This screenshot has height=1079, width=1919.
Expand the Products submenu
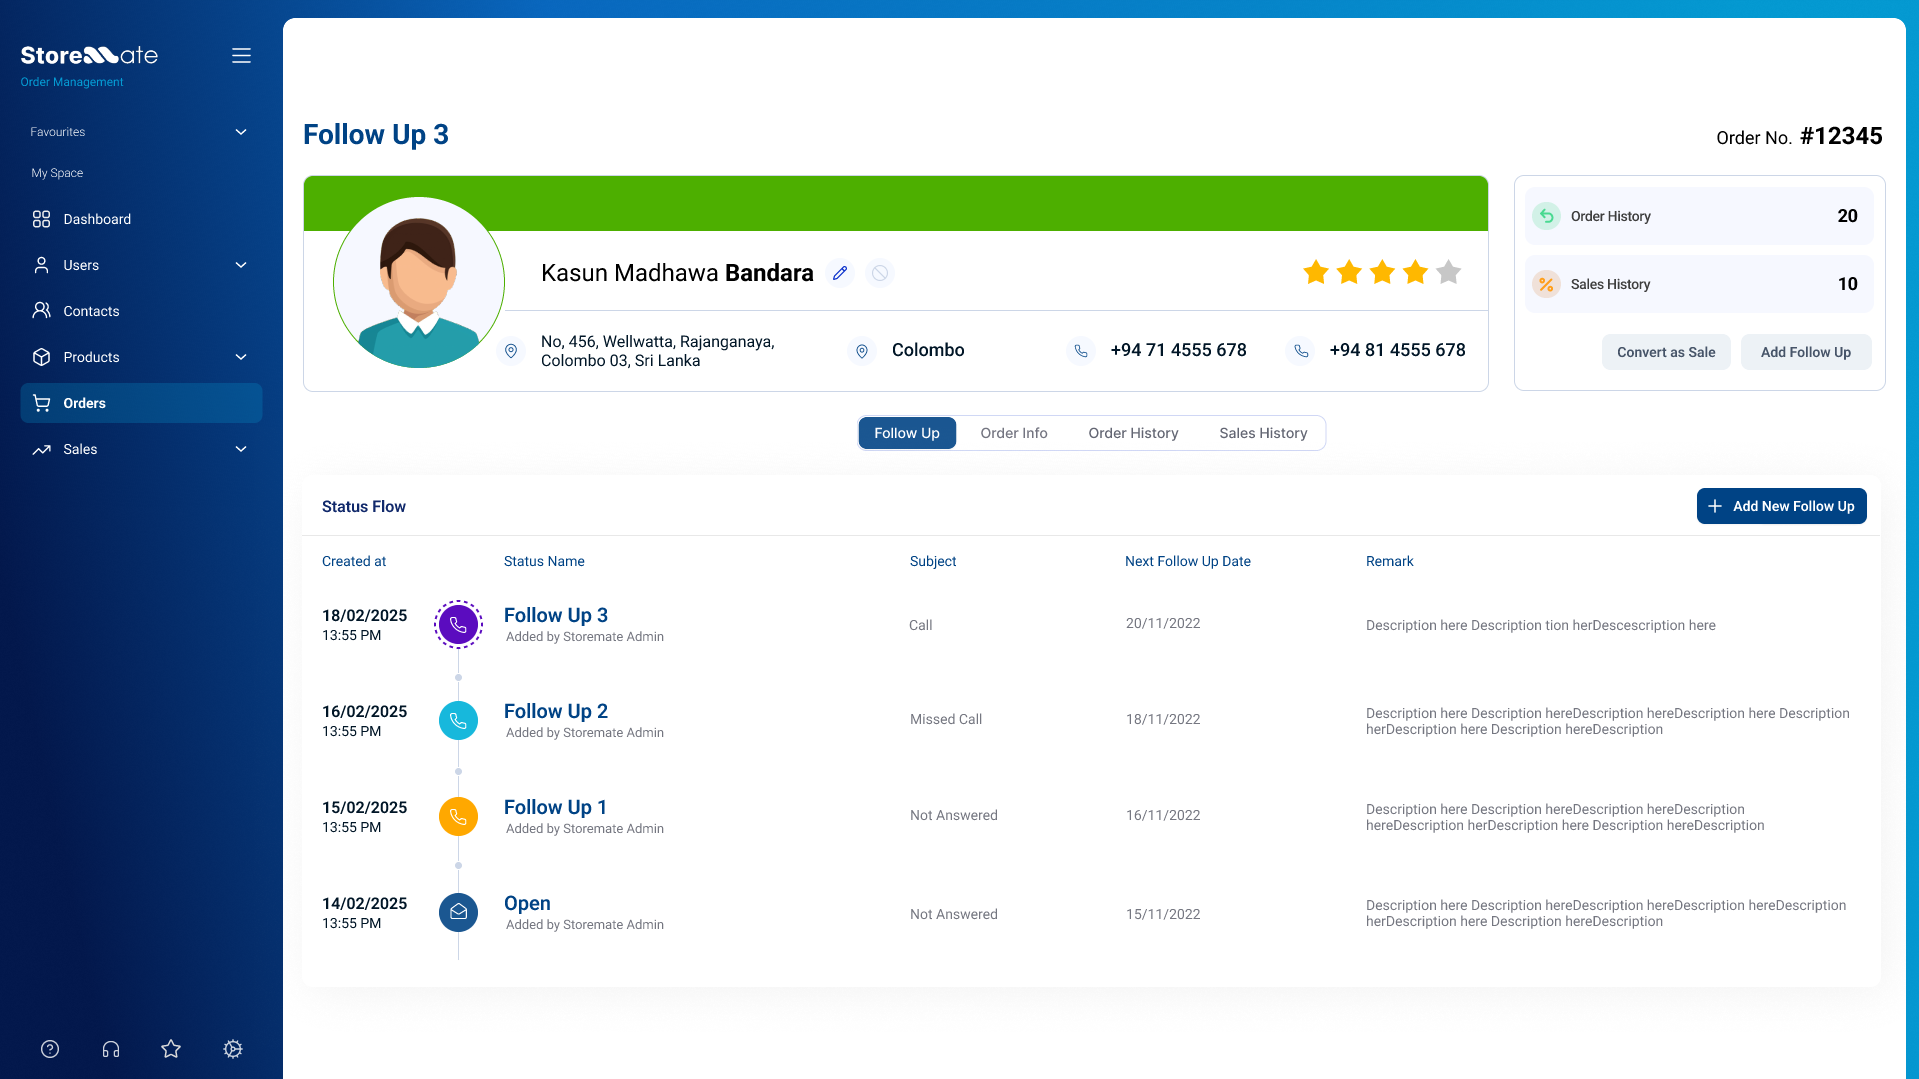point(241,357)
